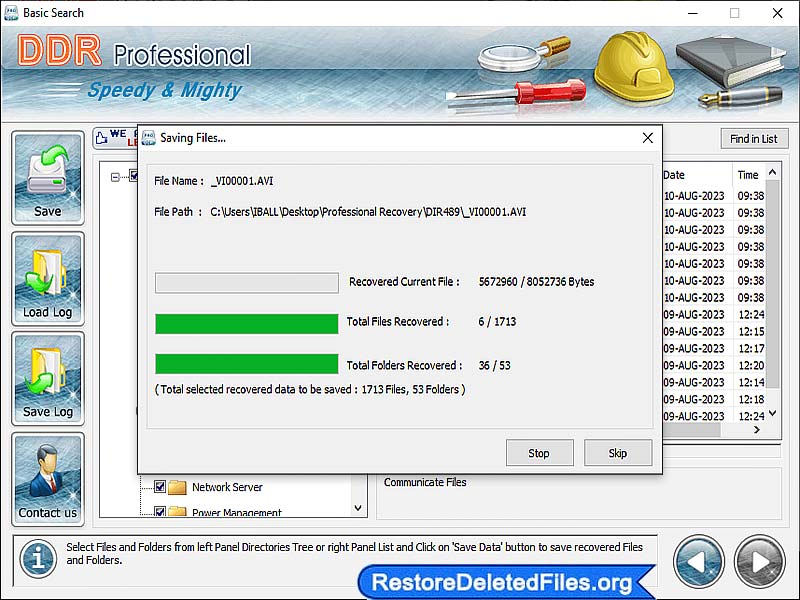Click the Save Log sidebar icon
The image size is (800, 600).
47,377
